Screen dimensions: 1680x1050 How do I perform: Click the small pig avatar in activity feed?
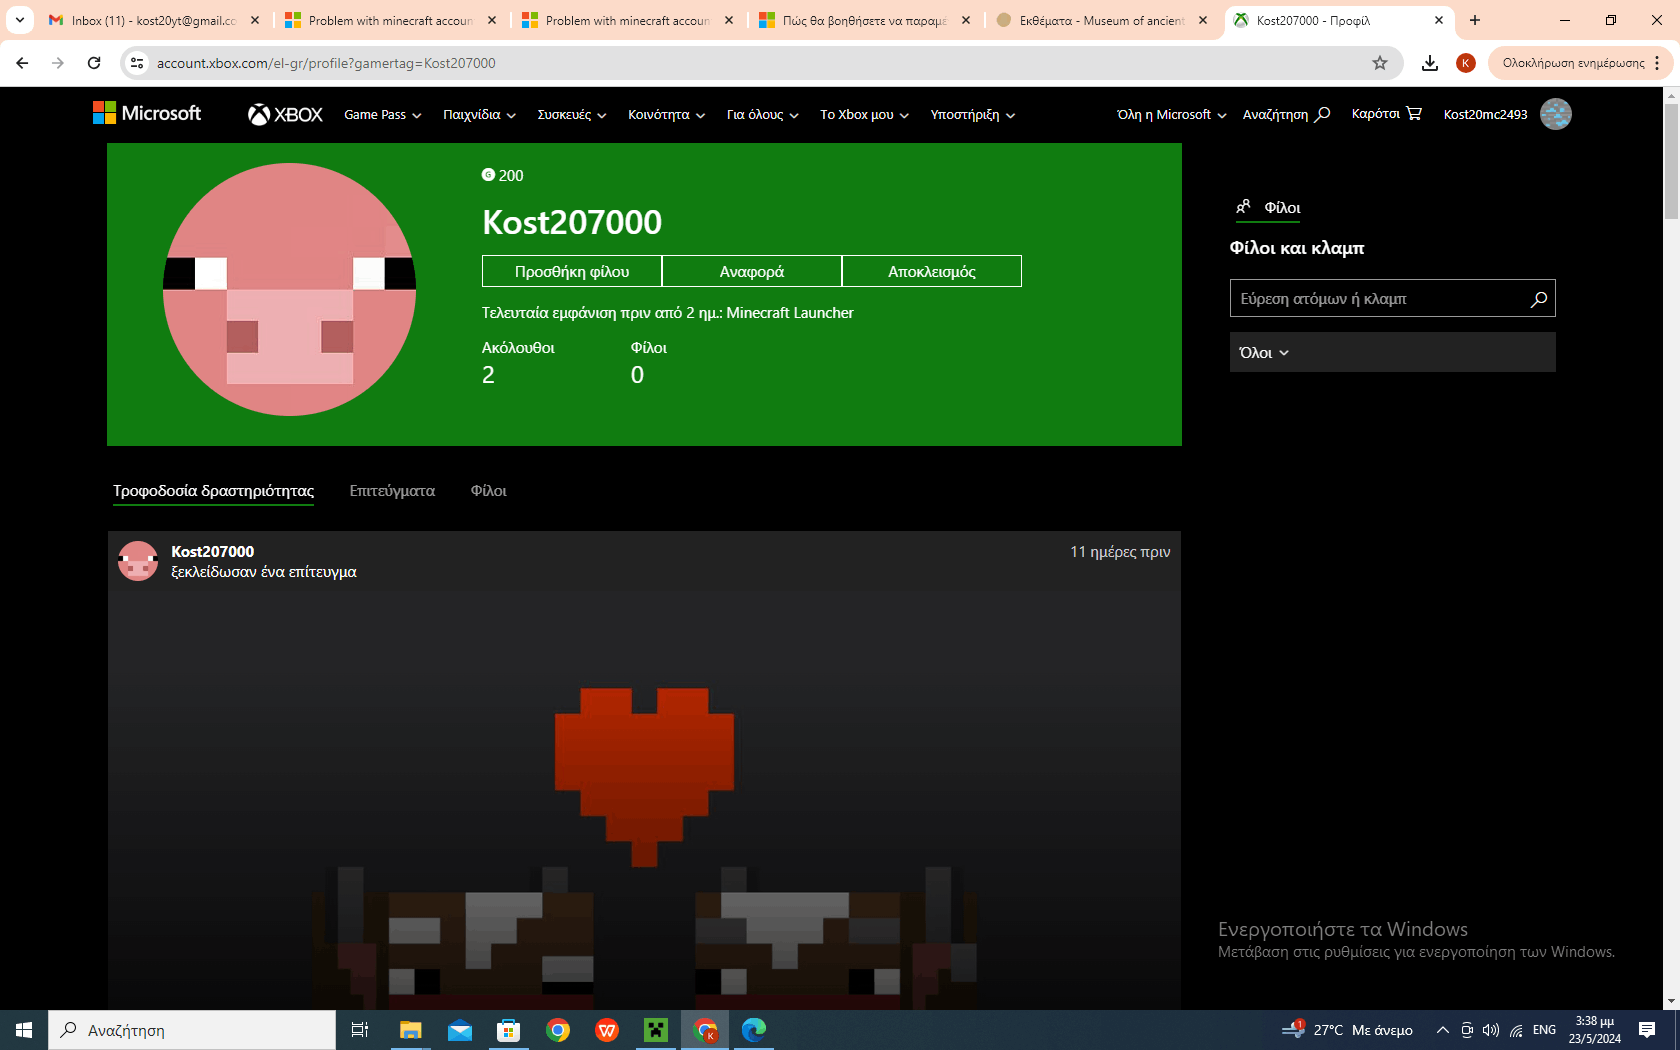(x=138, y=561)
